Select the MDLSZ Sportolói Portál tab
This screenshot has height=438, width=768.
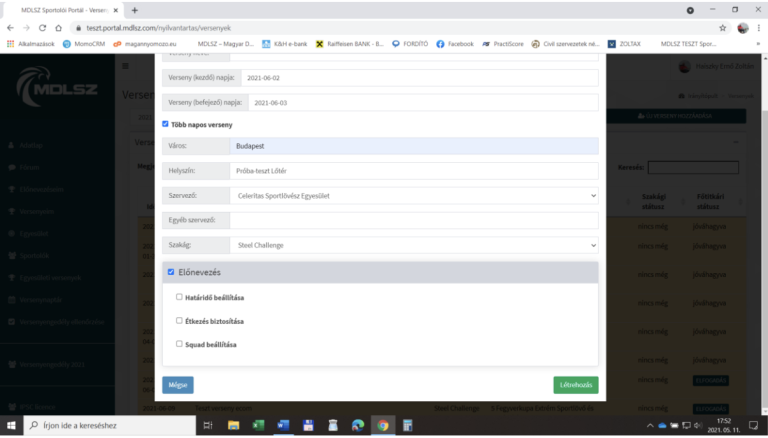pos(65,9)
